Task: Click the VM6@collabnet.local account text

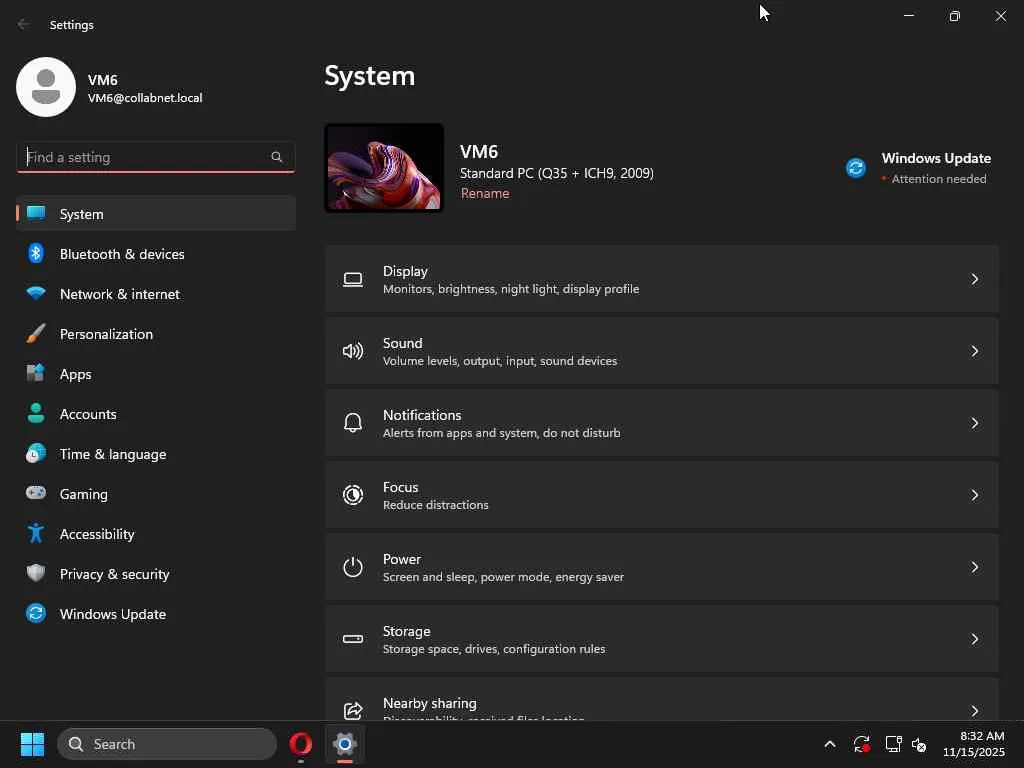Action: coord(145,98)
